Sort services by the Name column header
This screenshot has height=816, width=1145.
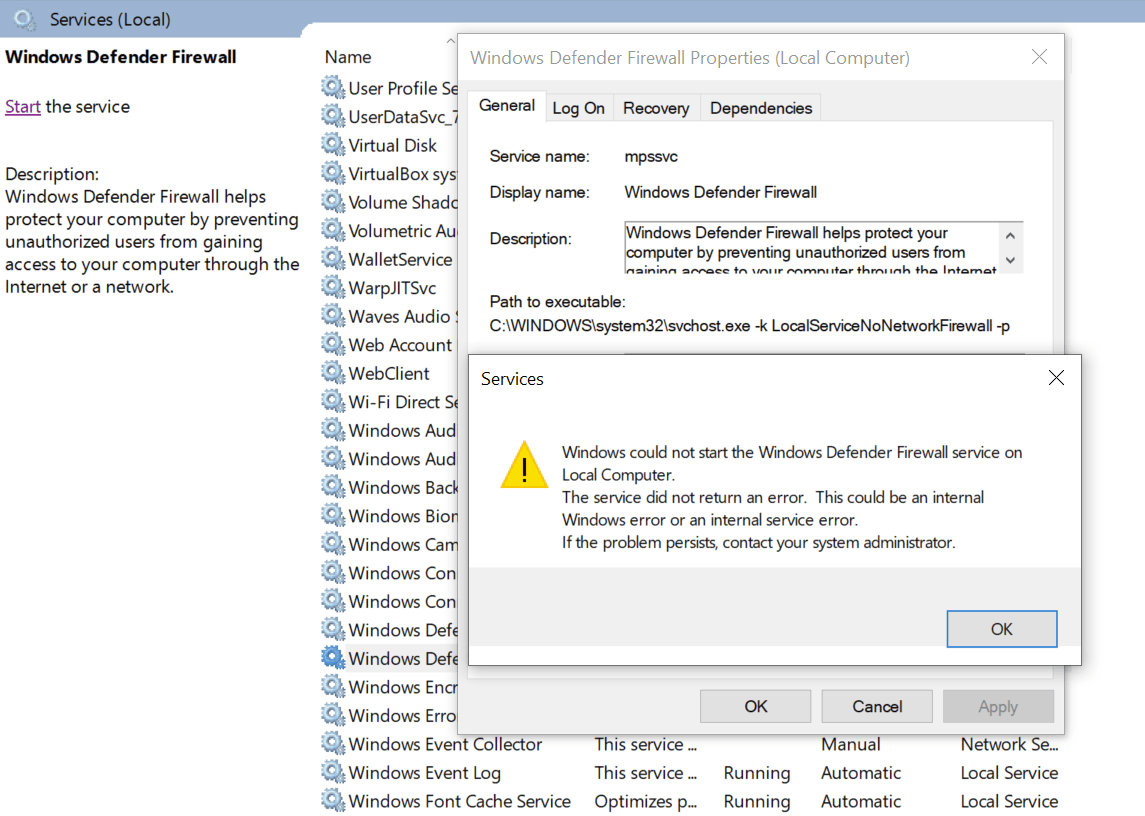point(348,57)
